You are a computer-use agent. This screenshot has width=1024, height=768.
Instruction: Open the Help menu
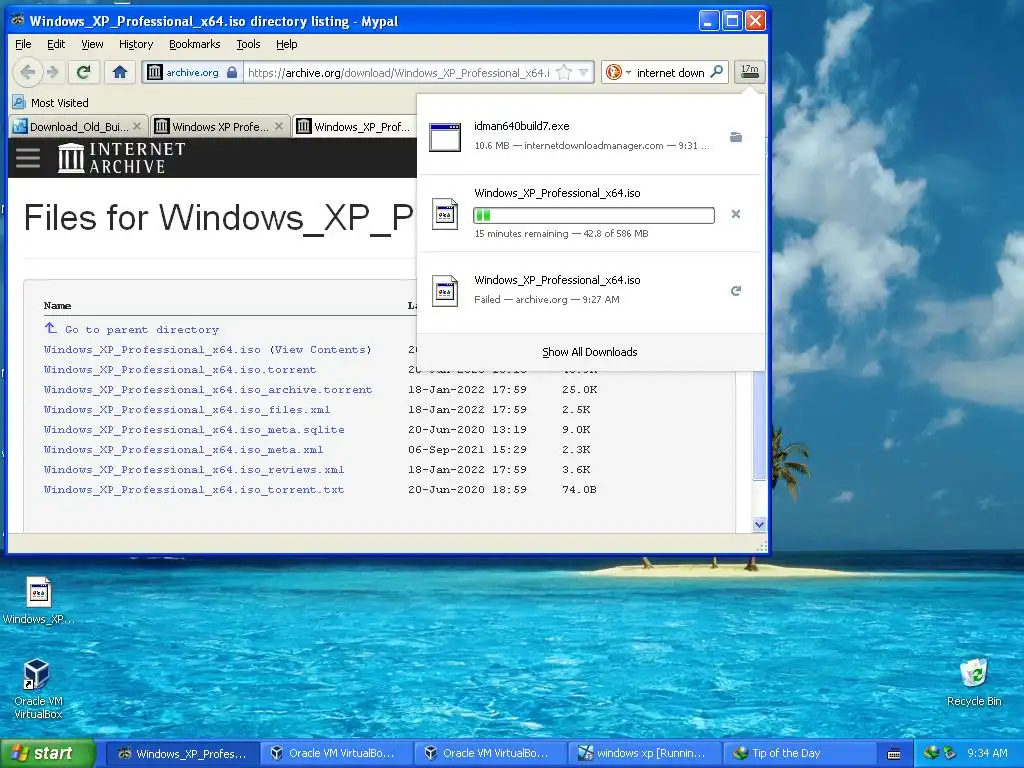tap(286, 44)
